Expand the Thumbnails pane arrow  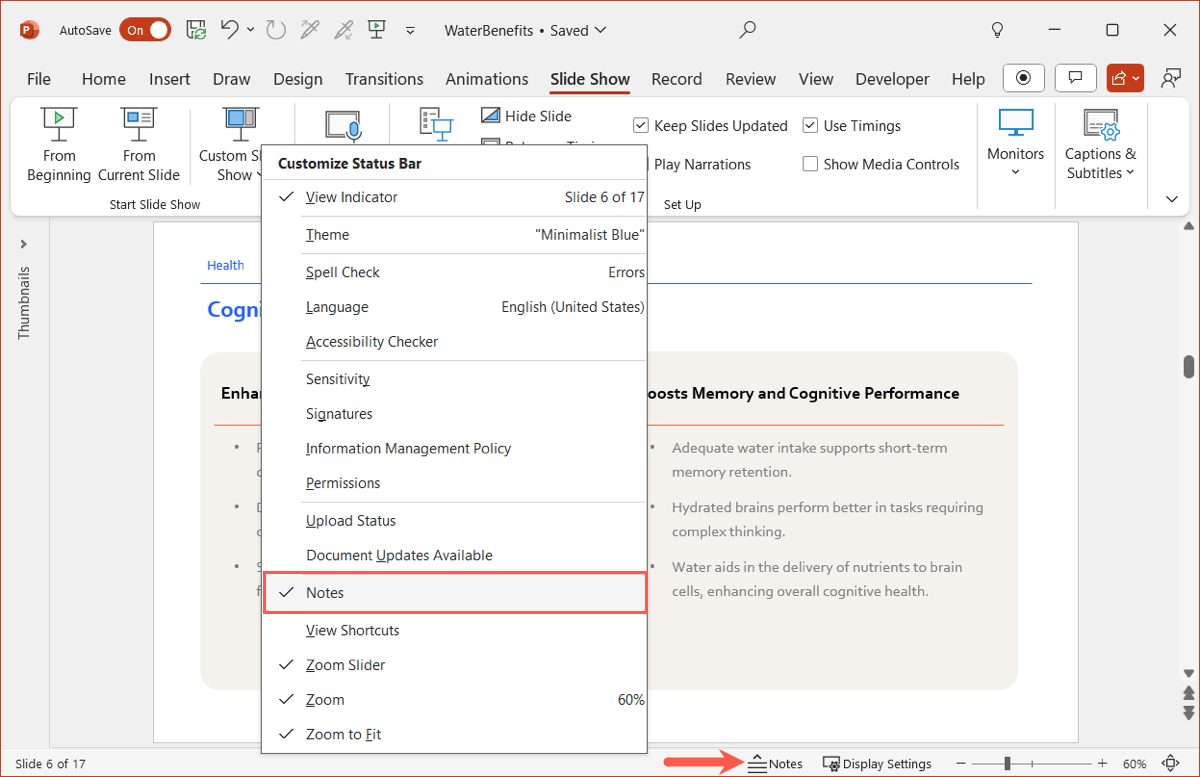pos(24,244)
